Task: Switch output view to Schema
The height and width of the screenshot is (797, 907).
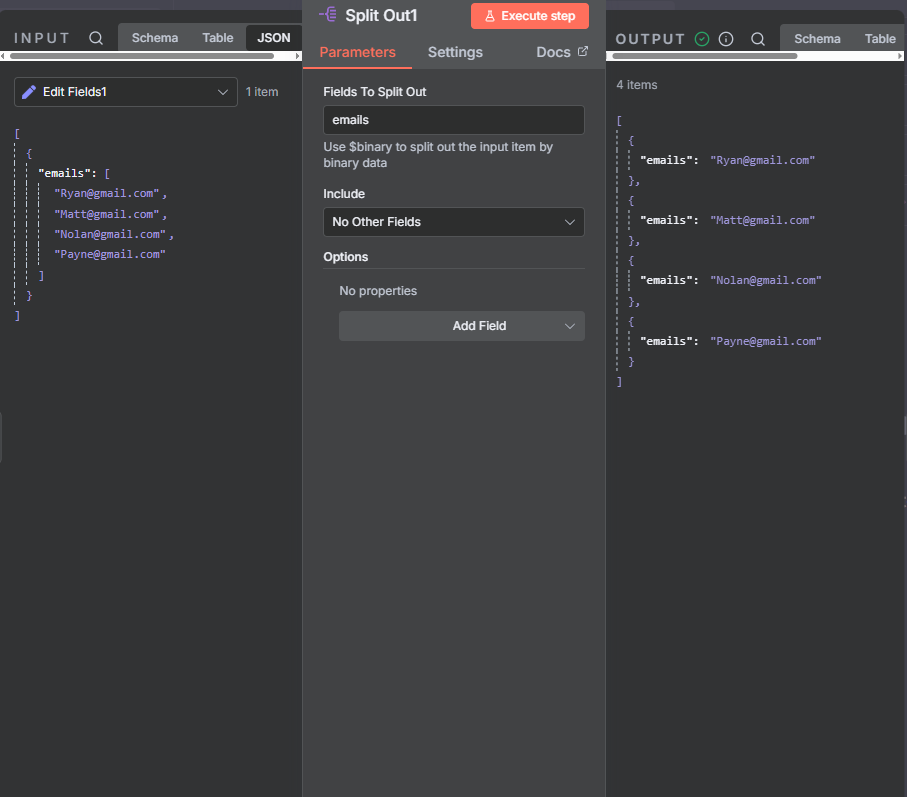Action: (817, 39)
